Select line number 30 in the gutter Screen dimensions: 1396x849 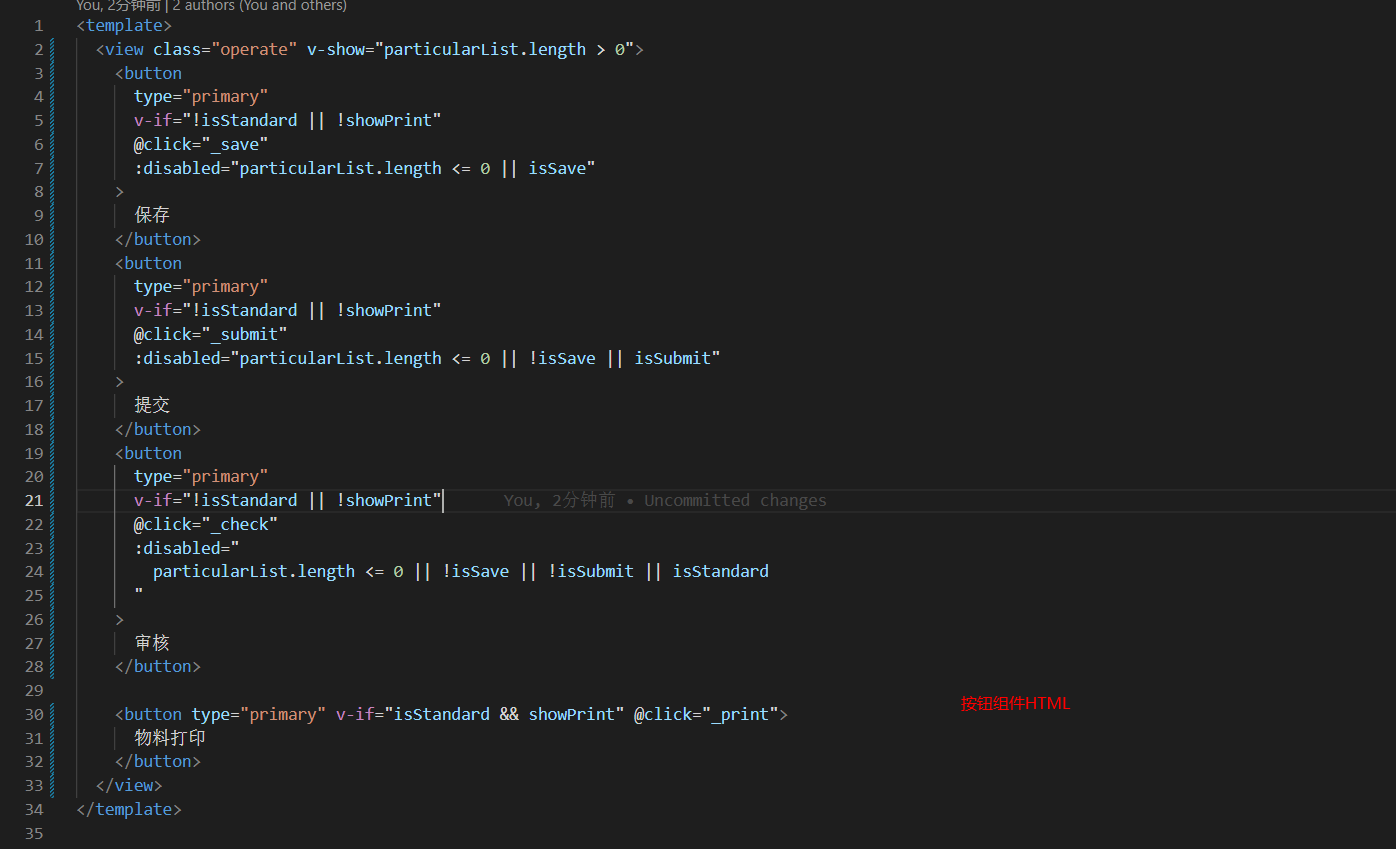pyautogui.click(x=34, y=714)
